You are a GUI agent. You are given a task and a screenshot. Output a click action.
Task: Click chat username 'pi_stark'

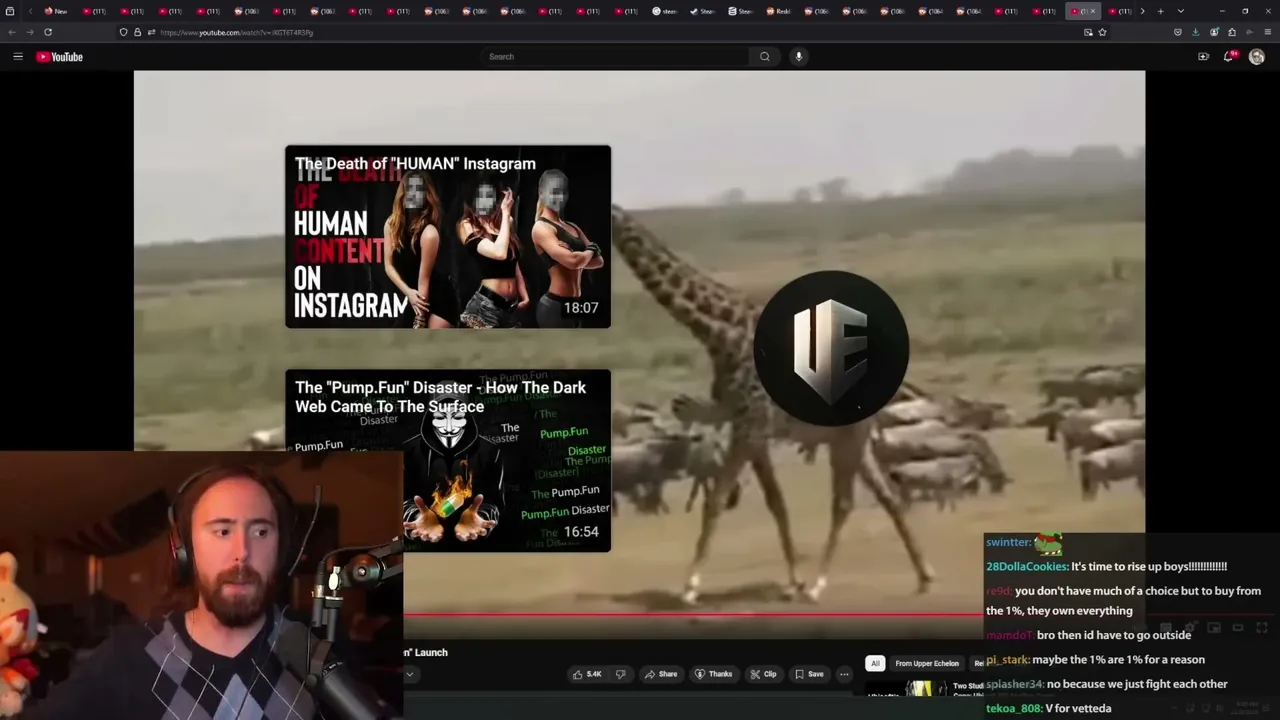1006,660
